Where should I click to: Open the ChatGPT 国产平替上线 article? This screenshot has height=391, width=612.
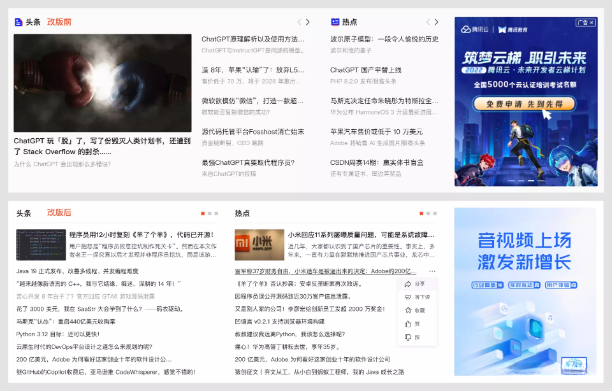(x=366, y=70)
